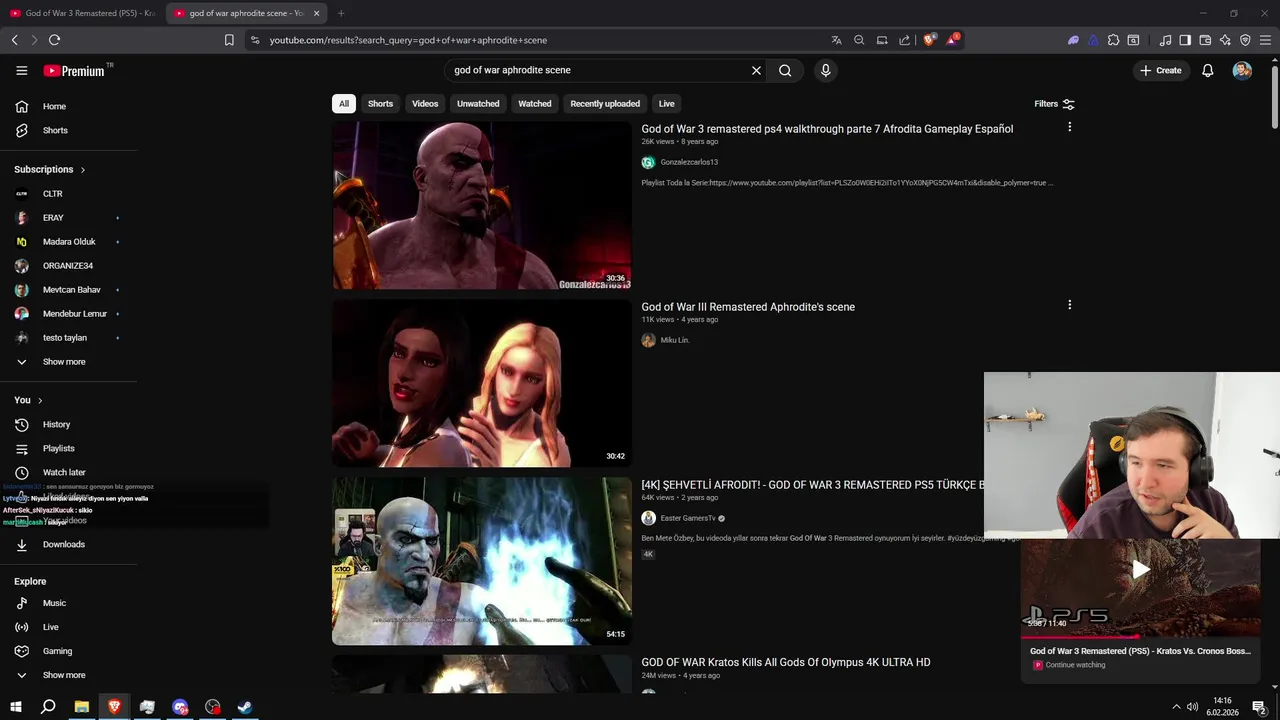Toggle browser sidebar panel icon

click(1185, 40)
